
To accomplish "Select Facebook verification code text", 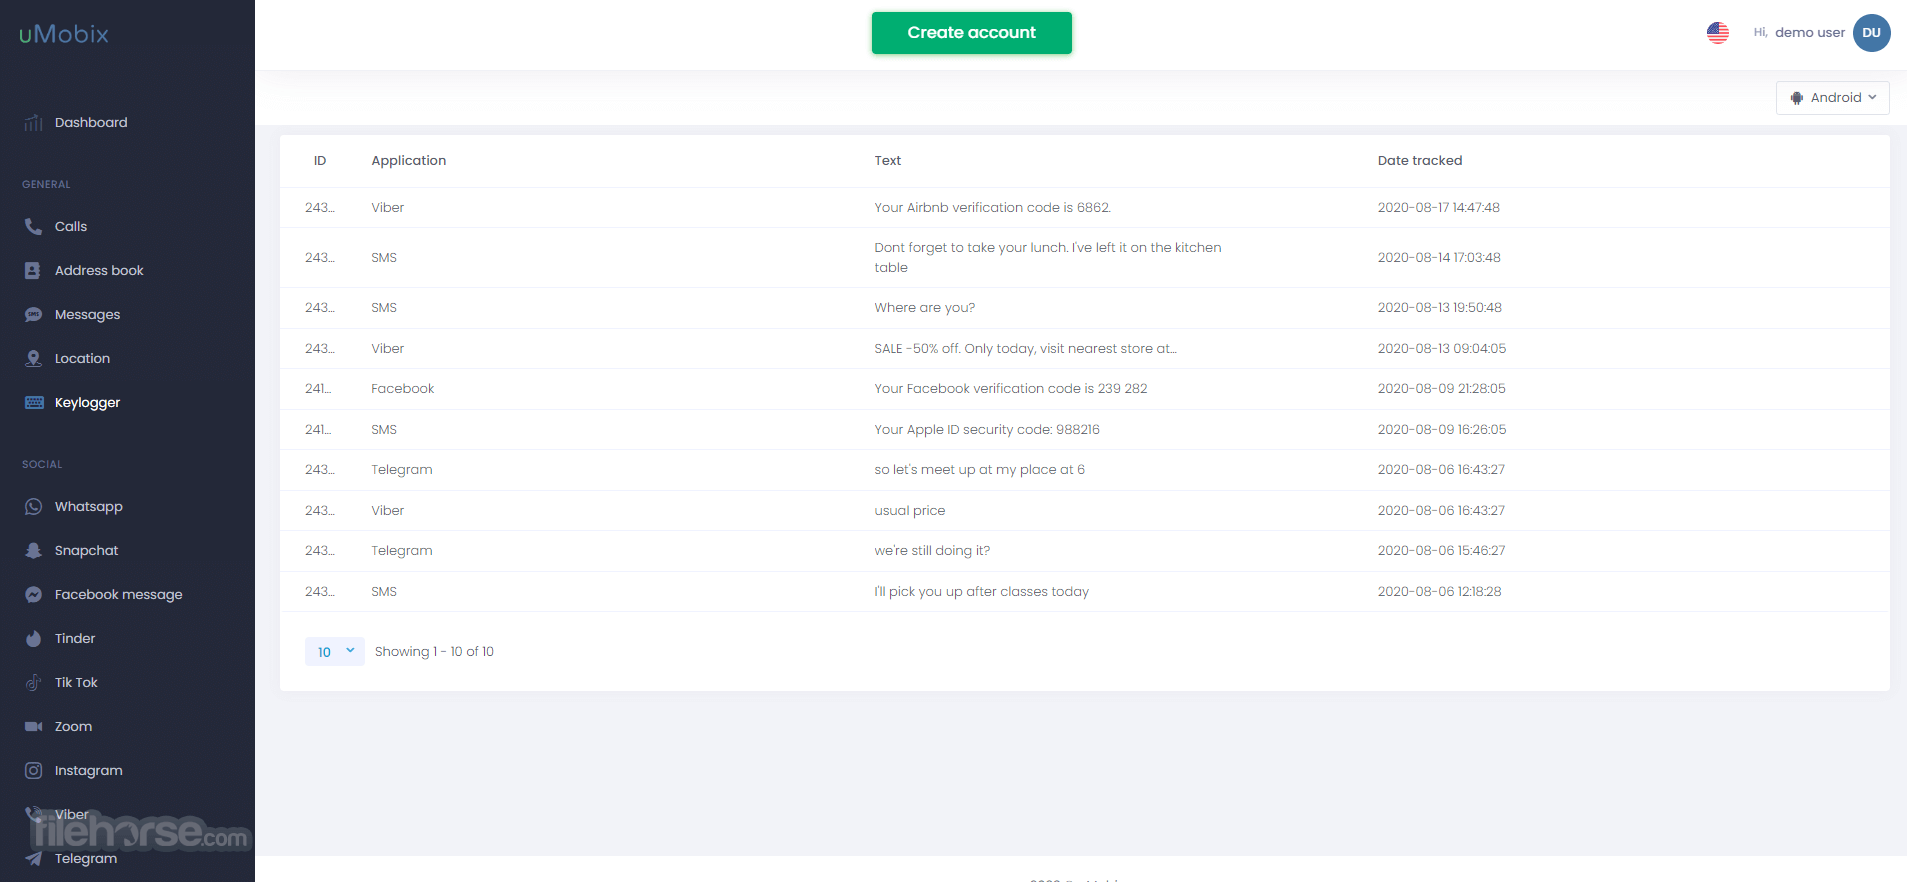I will click(x=1011, y=389).
